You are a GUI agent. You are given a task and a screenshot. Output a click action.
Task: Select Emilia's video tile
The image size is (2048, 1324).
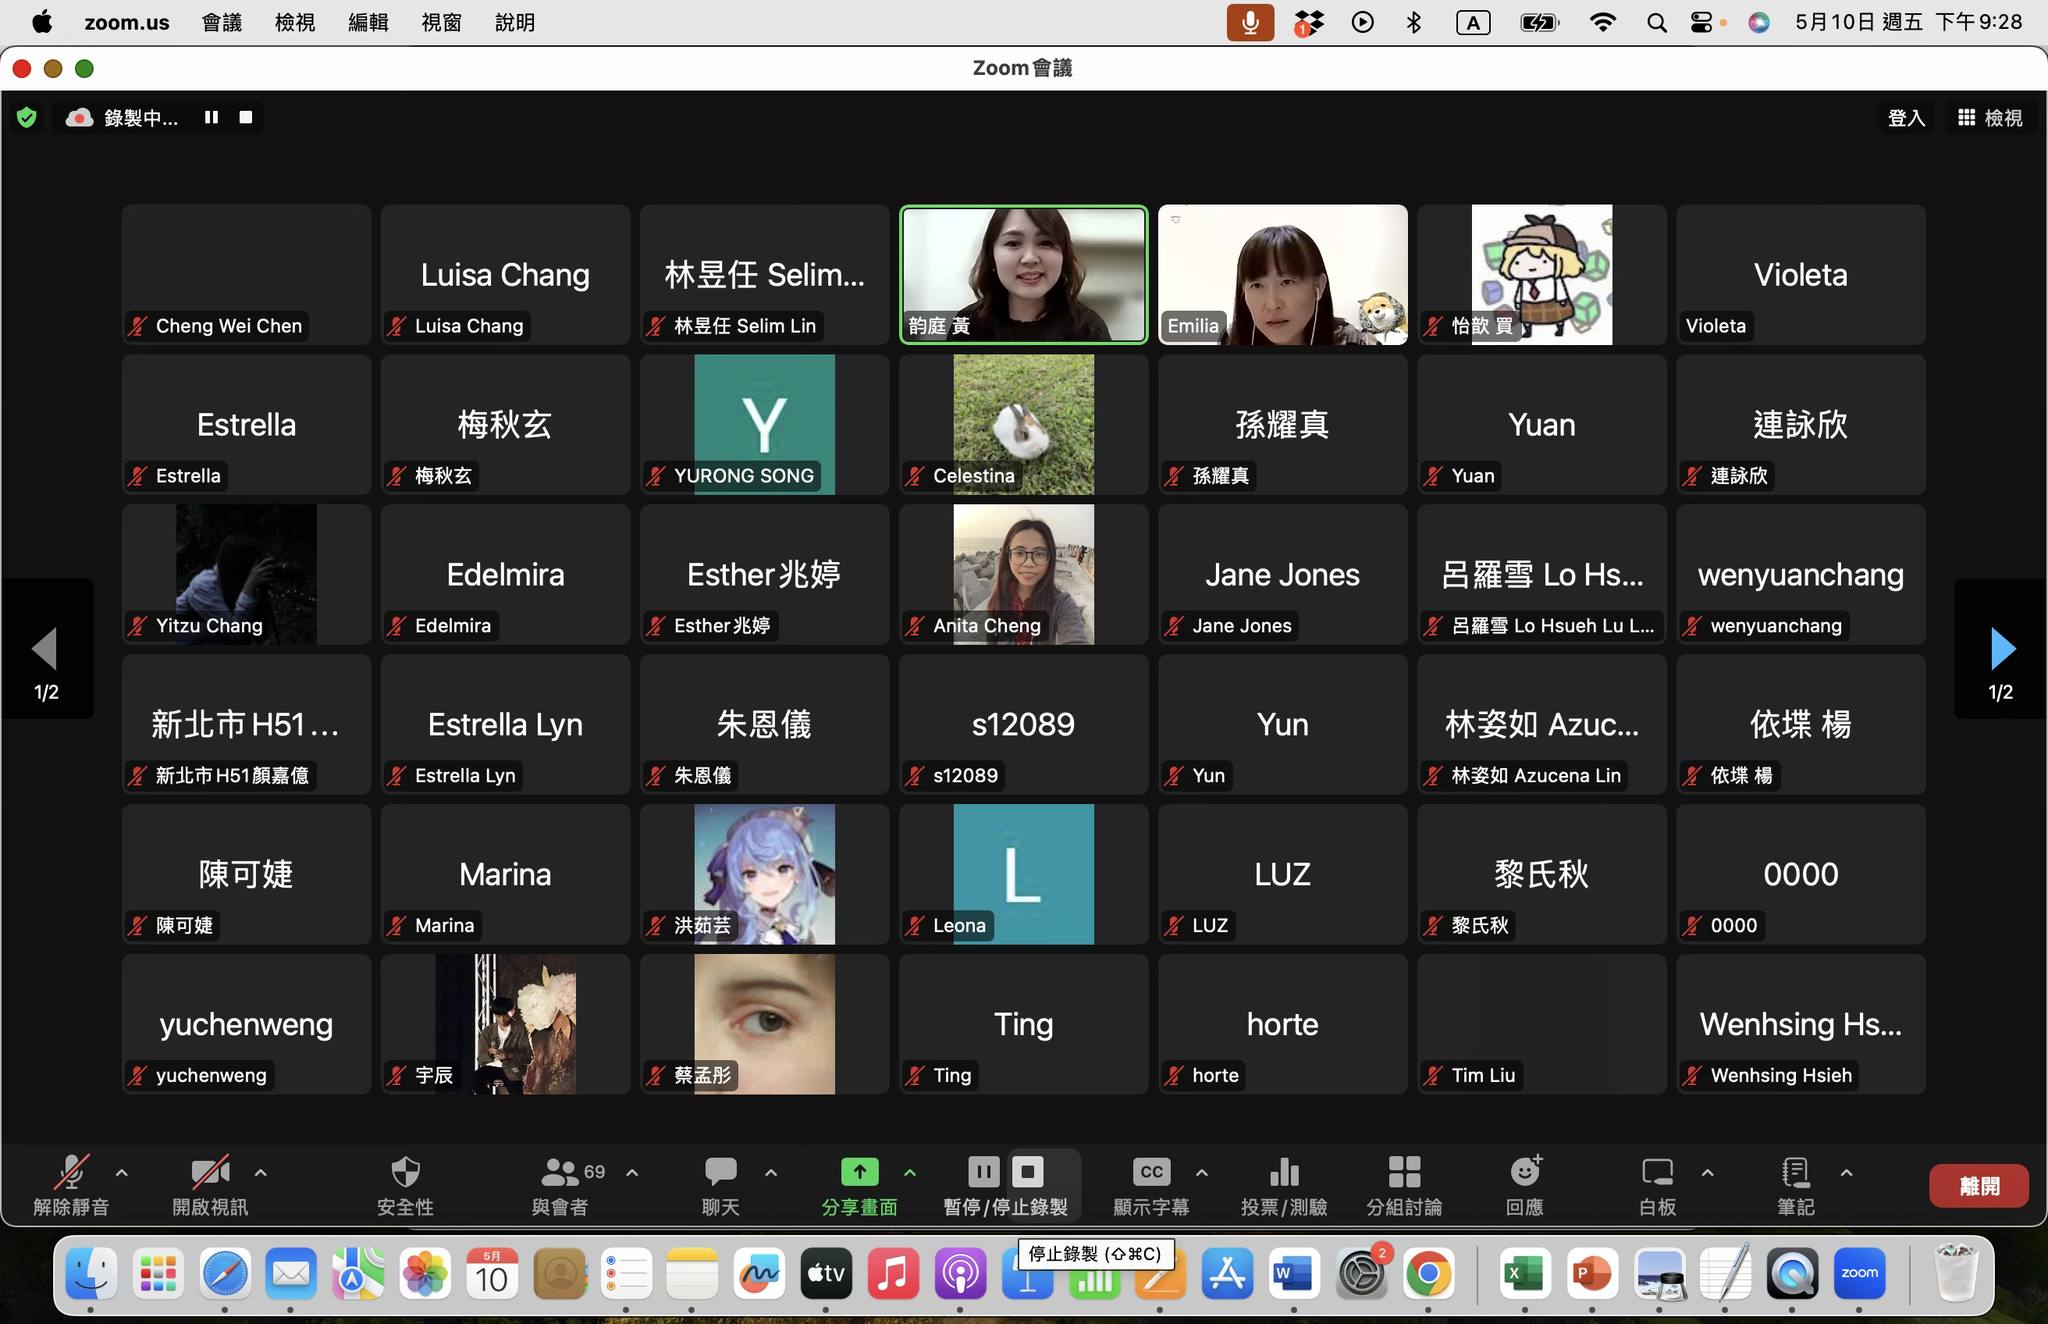[x=1283, y=275]
